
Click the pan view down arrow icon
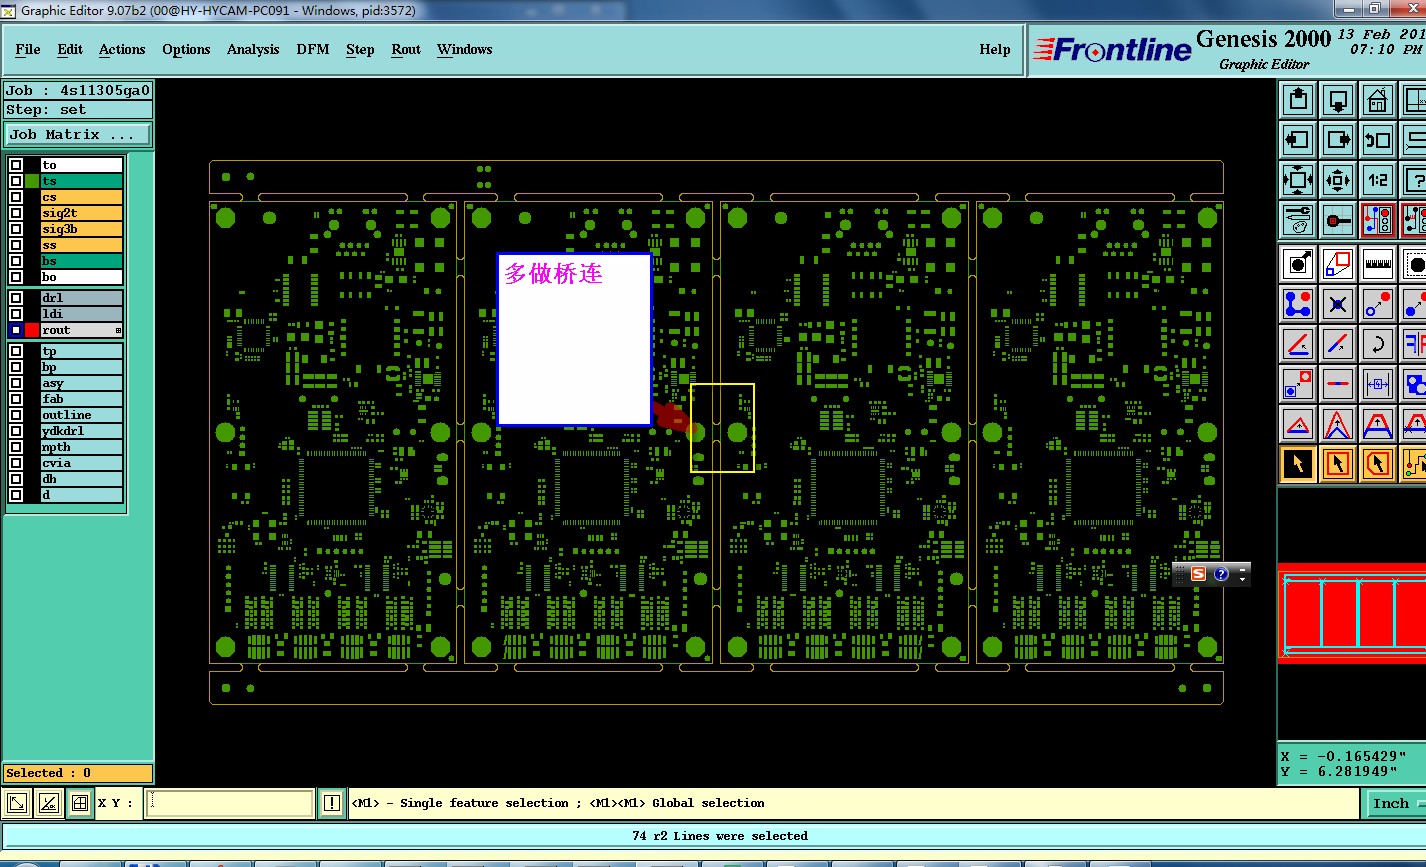[x=1338, y=100]
